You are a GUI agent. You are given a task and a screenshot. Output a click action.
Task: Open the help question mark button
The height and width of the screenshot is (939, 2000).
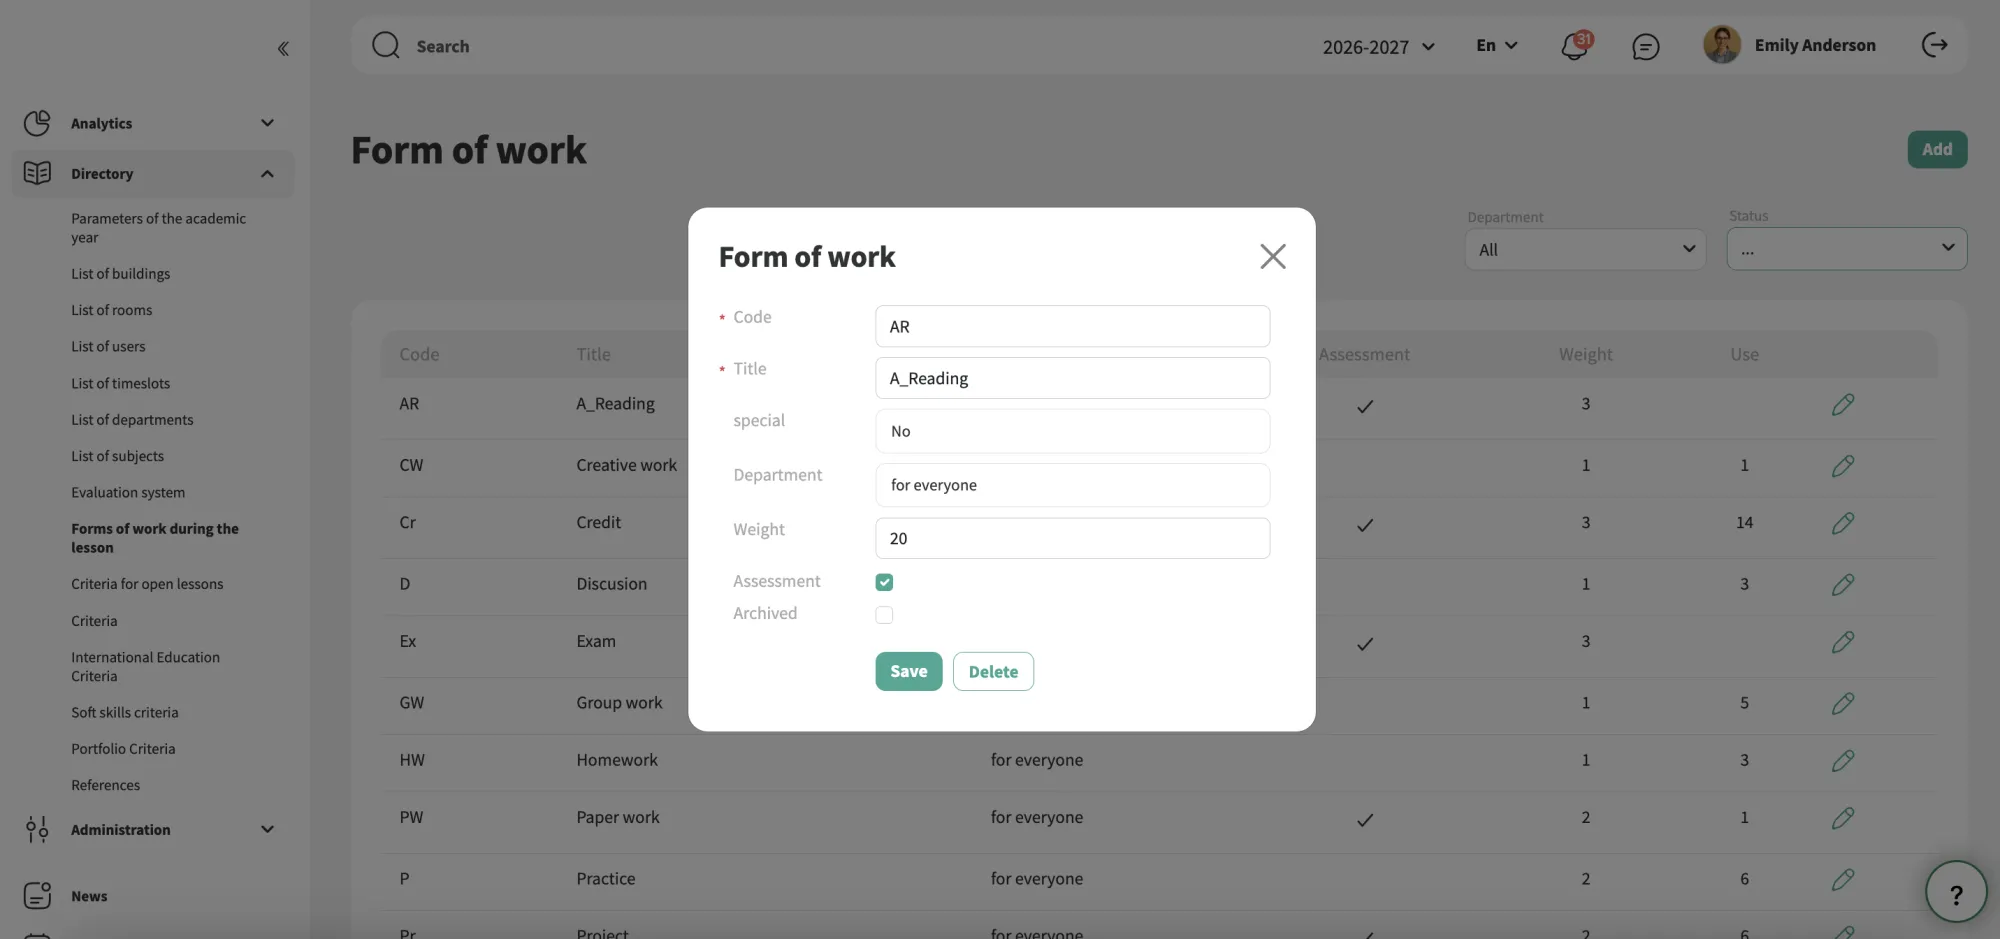click(1956, 892)
